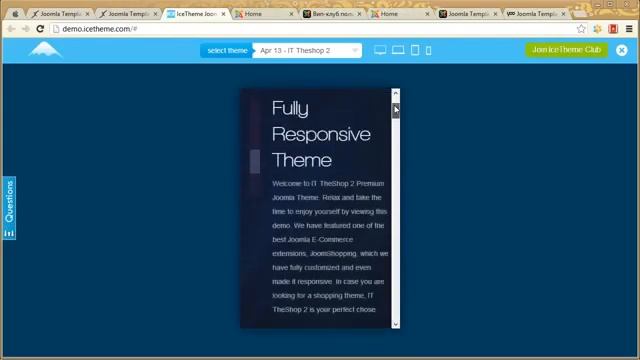Switch to laptop preview size icon
This screenshot has width=640, height=360.
click(398, 50)
